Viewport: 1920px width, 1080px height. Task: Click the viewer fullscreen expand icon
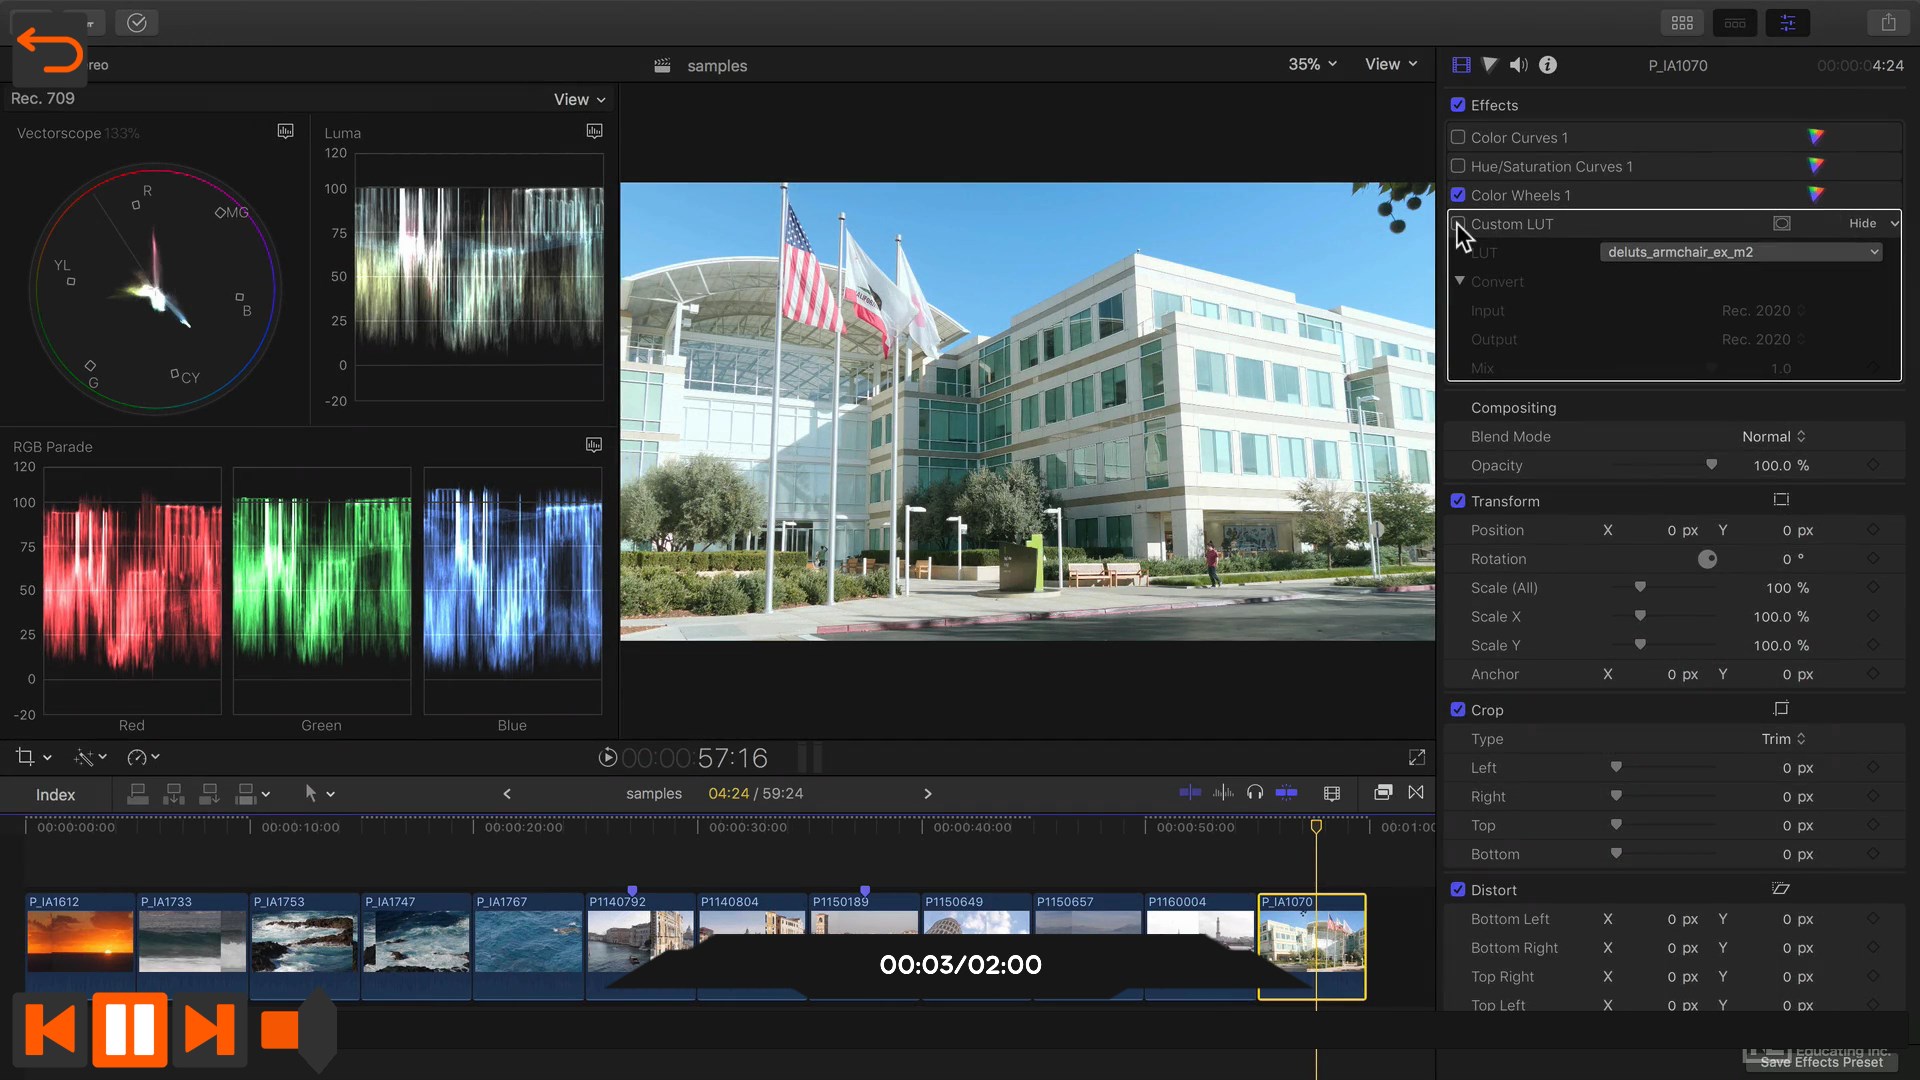(x=1417, y=758)
